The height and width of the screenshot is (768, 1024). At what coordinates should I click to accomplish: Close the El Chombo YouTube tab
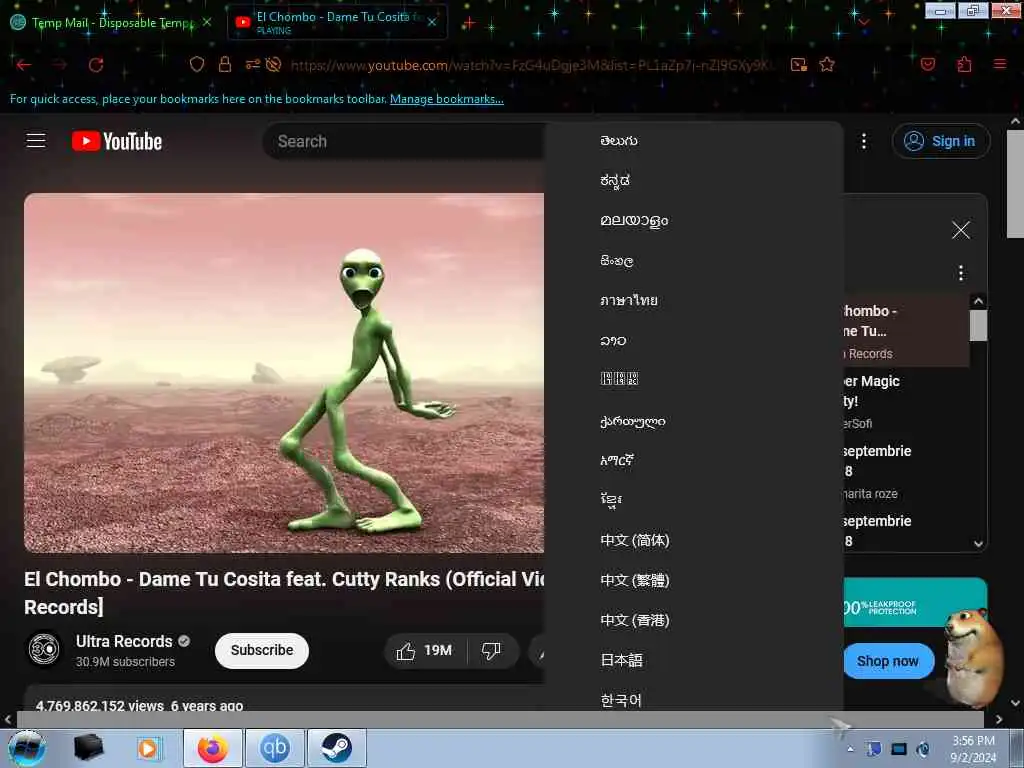pyautogui.click(x=432, y=22)
